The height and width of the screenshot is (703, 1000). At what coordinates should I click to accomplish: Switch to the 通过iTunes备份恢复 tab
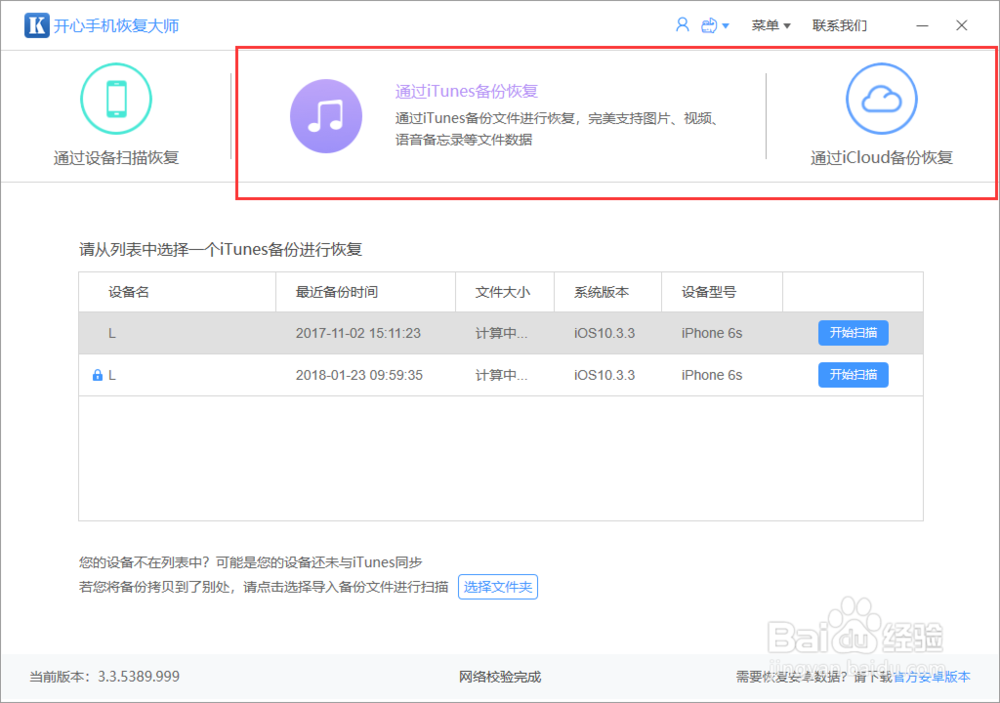466,90
